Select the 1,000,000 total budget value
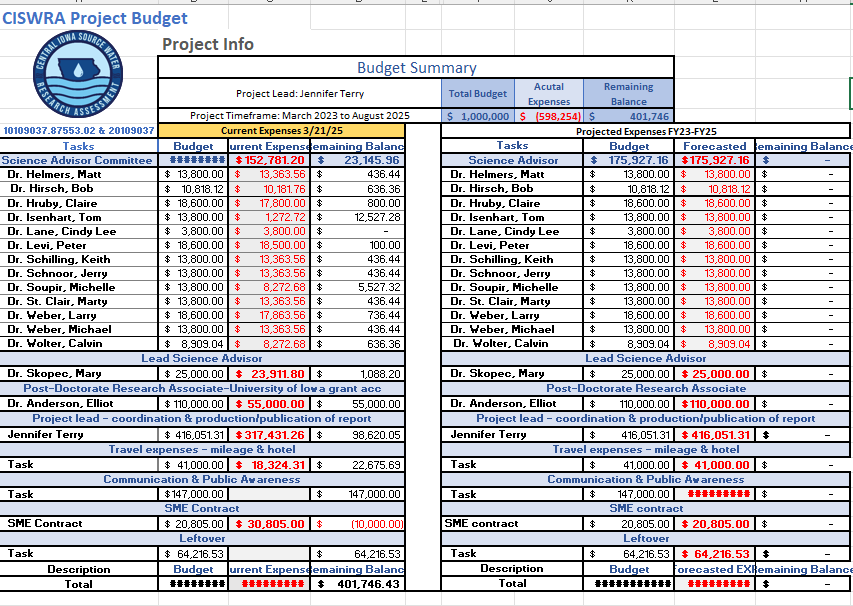This screenshot has width=853, height=606. 478,116
